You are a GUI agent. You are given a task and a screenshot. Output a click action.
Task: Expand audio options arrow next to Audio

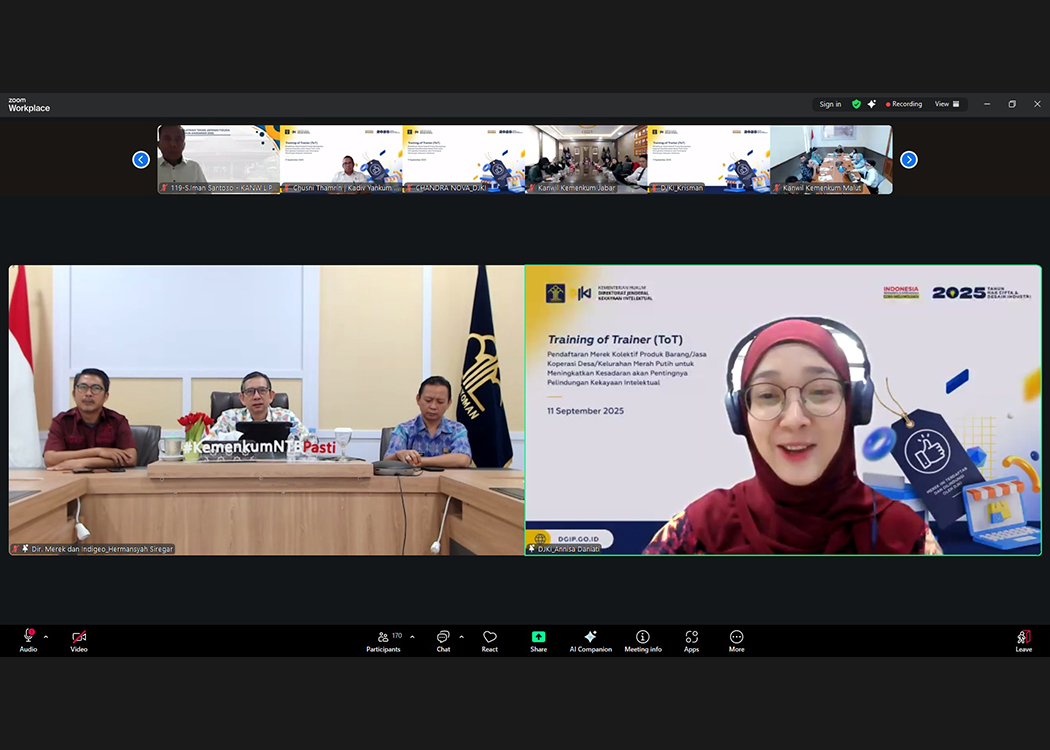tap(46, 637)
